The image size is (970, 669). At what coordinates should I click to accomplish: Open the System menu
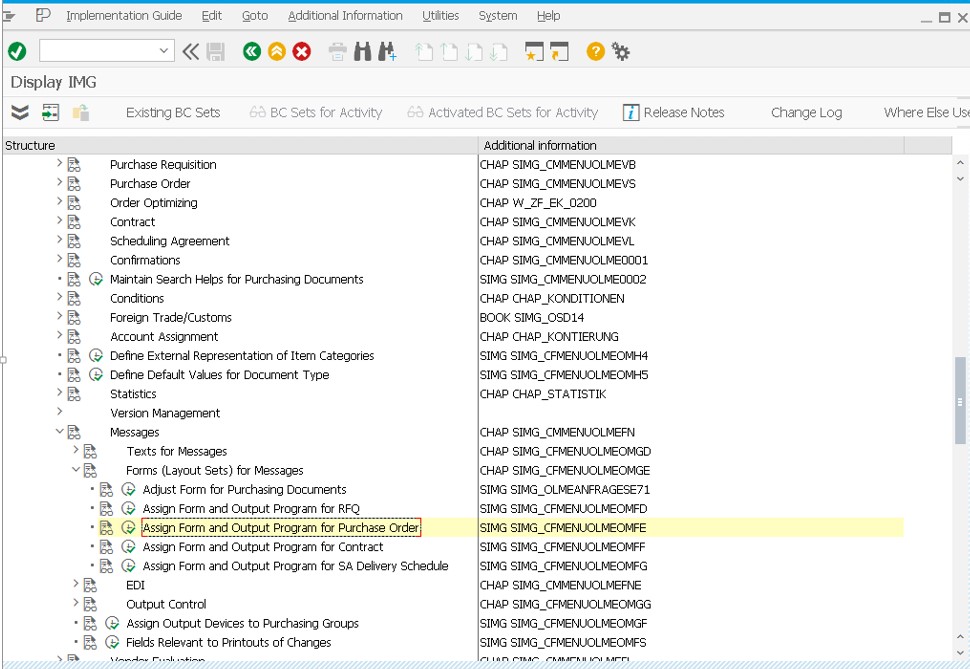click(497, 15)
